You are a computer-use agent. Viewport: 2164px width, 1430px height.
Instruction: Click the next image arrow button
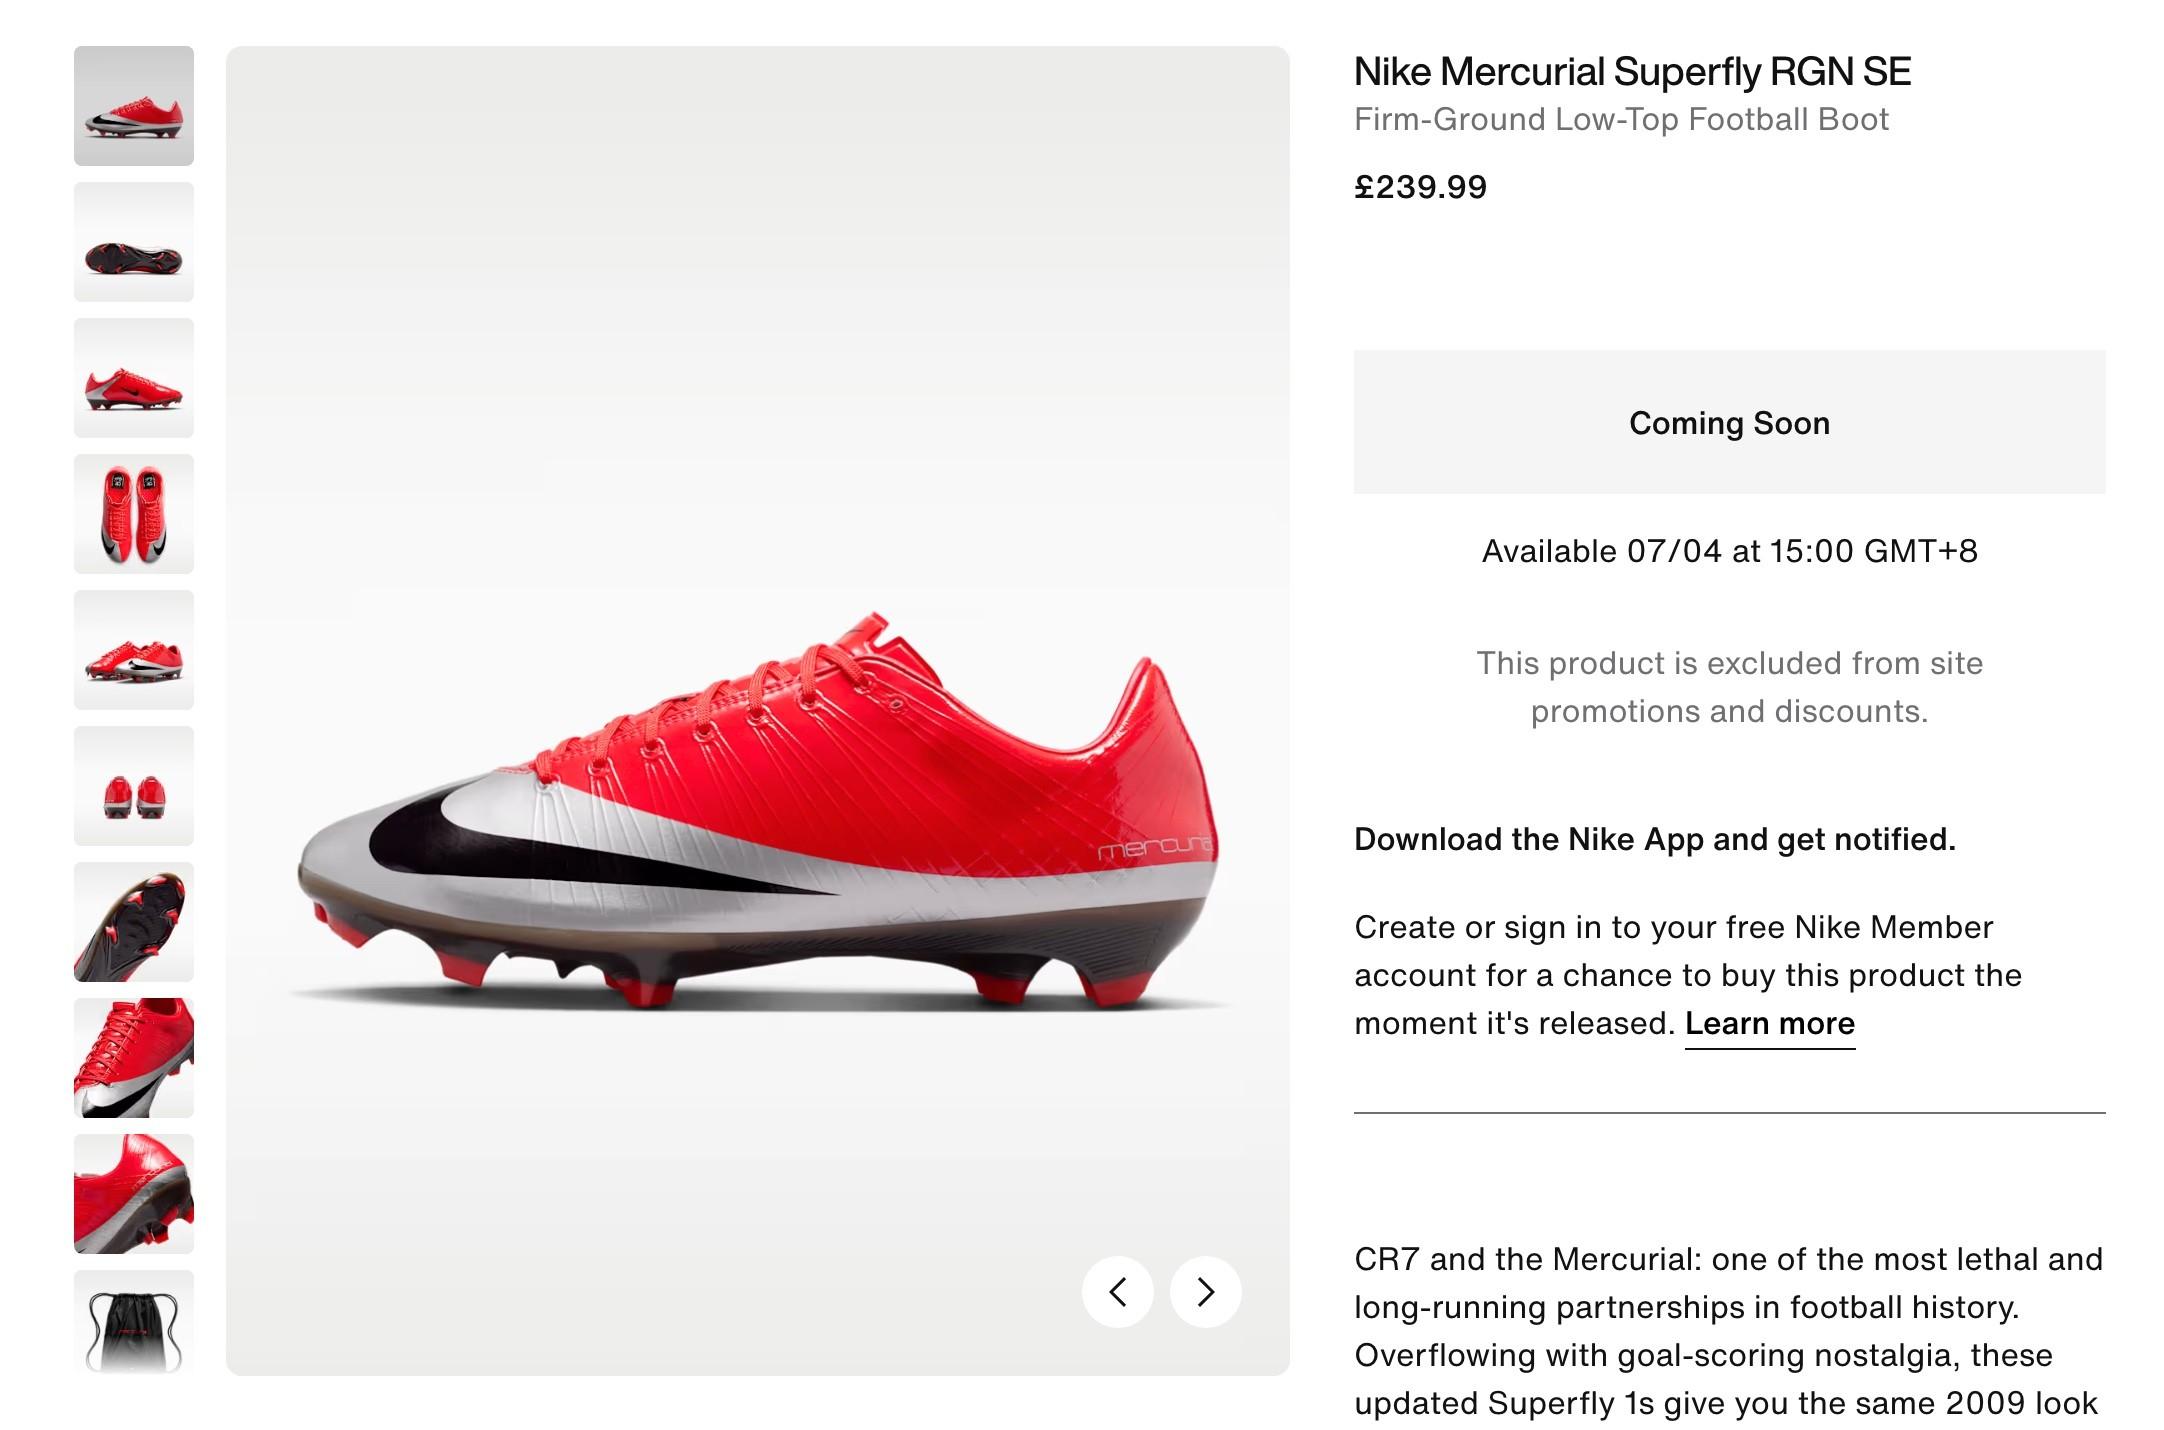pos(1205,1291)
